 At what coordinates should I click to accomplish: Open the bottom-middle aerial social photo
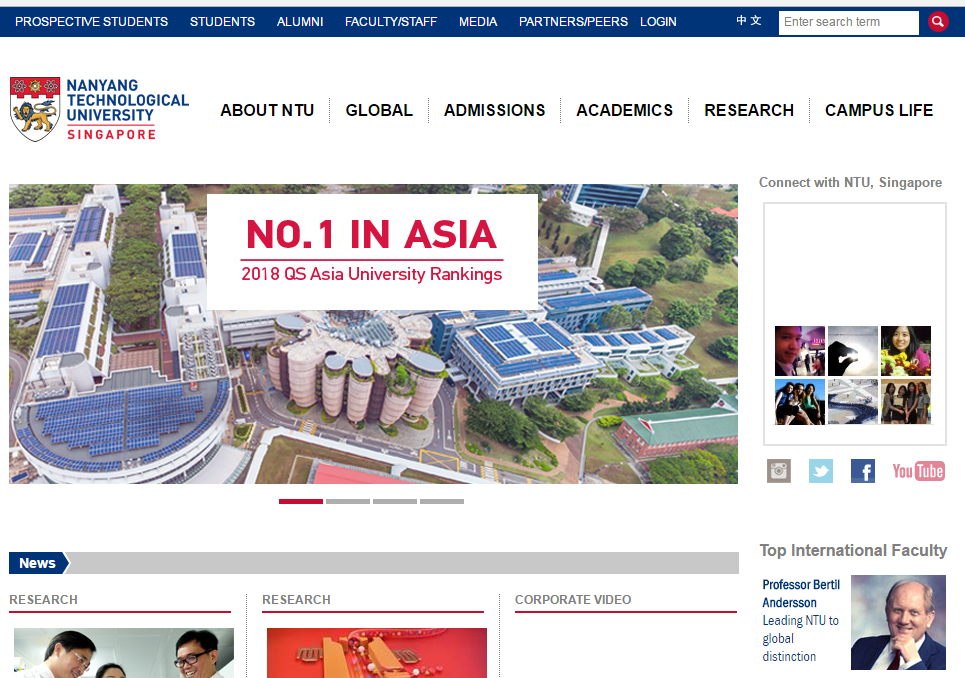[x=852, y=402]
